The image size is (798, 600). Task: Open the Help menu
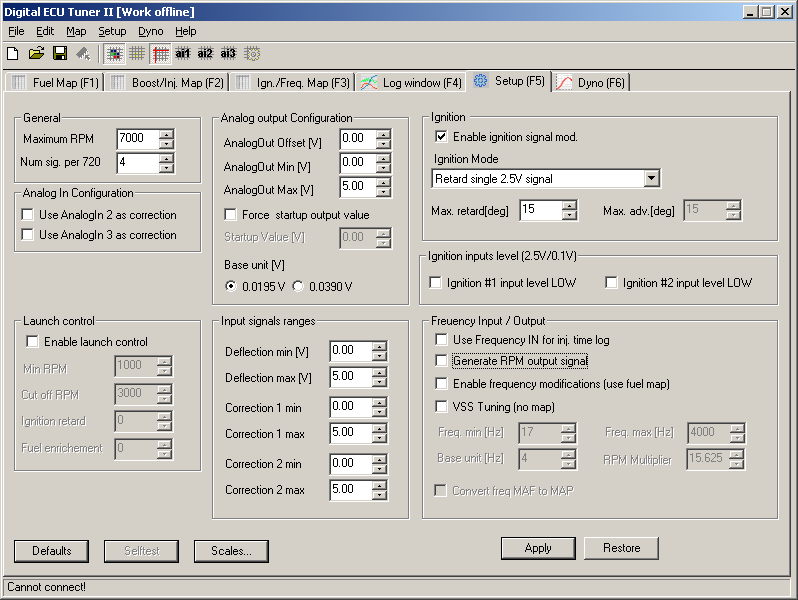coord(186,31)
